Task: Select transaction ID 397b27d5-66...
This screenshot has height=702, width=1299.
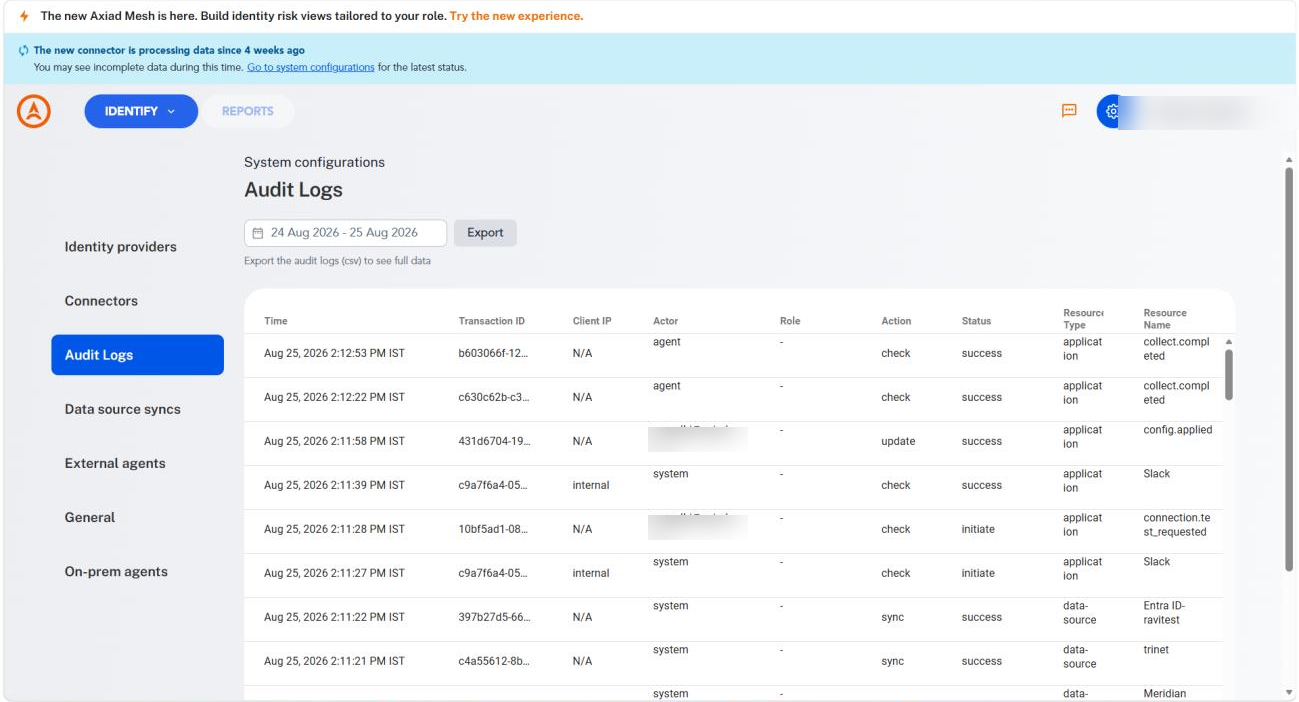Action: (x=494, y=617)
